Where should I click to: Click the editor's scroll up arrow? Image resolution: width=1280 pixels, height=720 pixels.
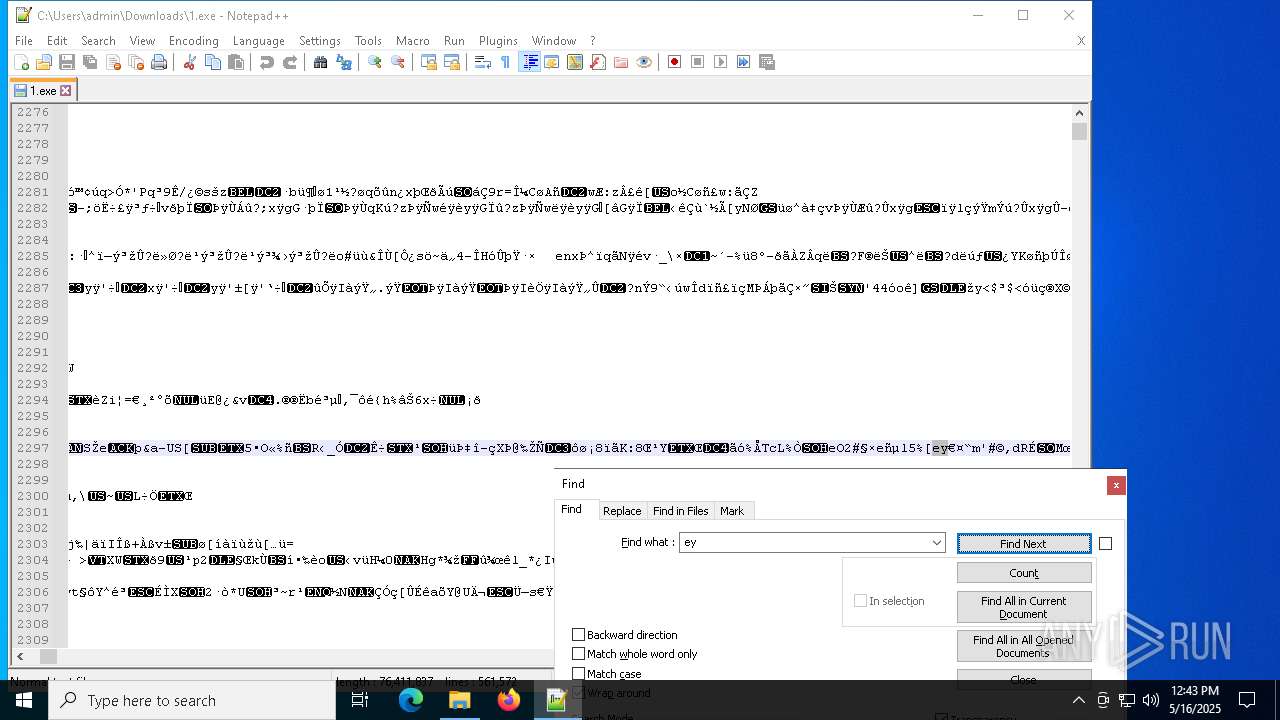1079,112
